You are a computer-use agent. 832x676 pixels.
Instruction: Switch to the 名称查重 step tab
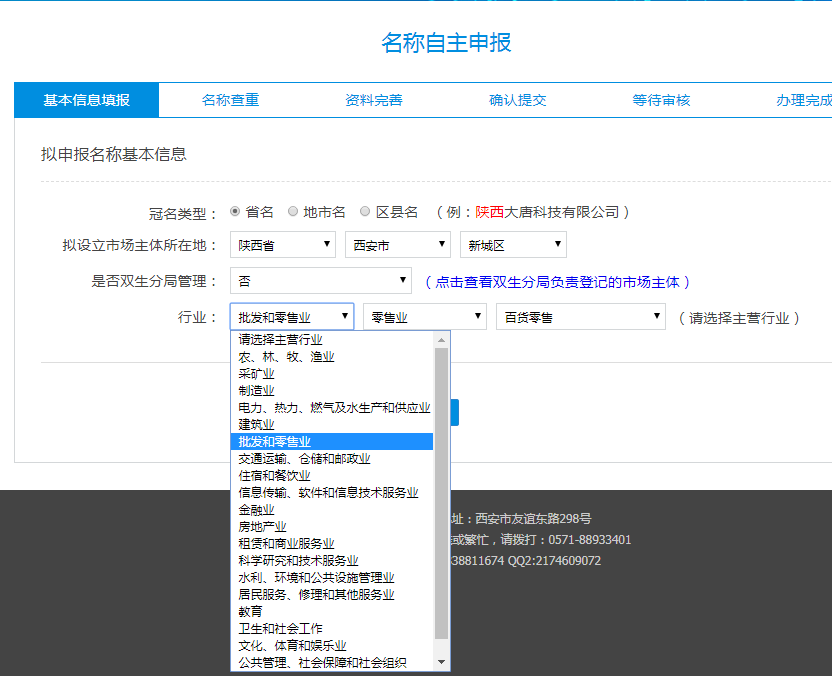point(229,100)
